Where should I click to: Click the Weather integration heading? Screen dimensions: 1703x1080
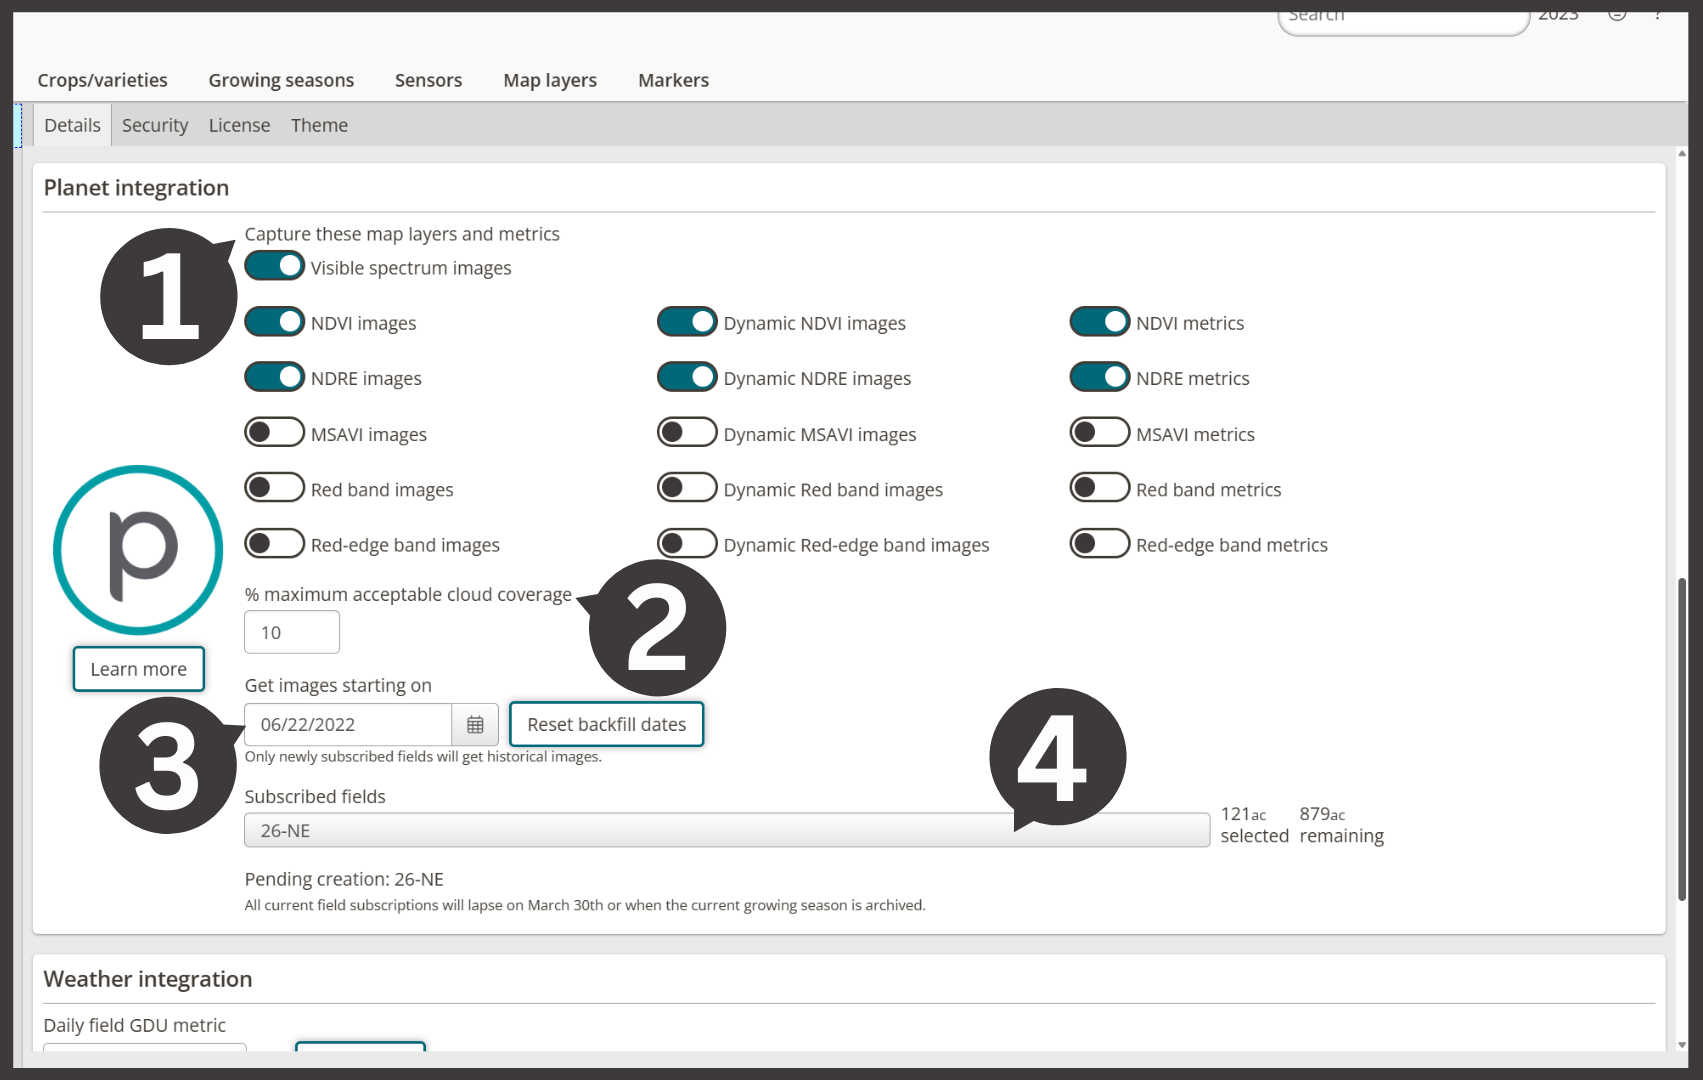tap(148, 979)
